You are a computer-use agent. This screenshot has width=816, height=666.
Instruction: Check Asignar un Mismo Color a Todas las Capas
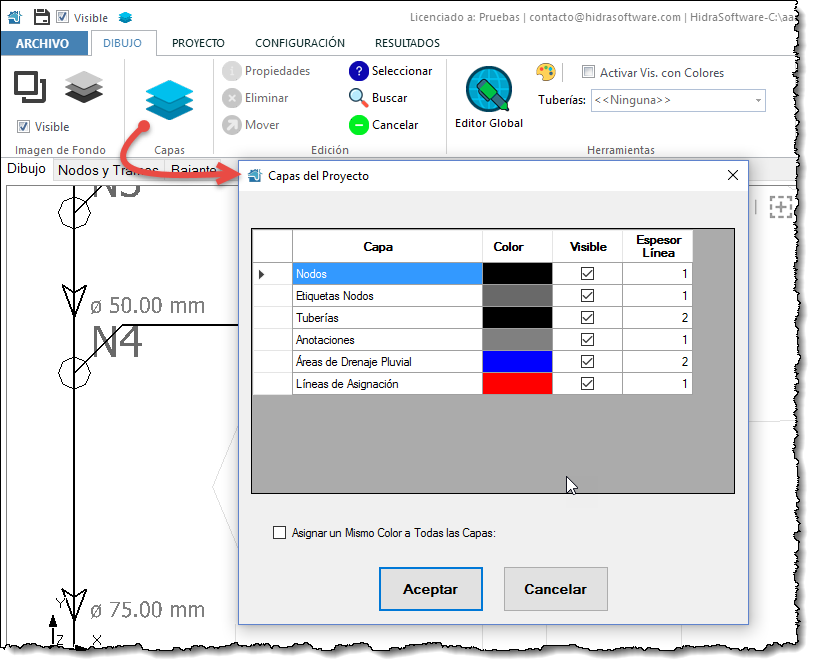coord(280,533)
